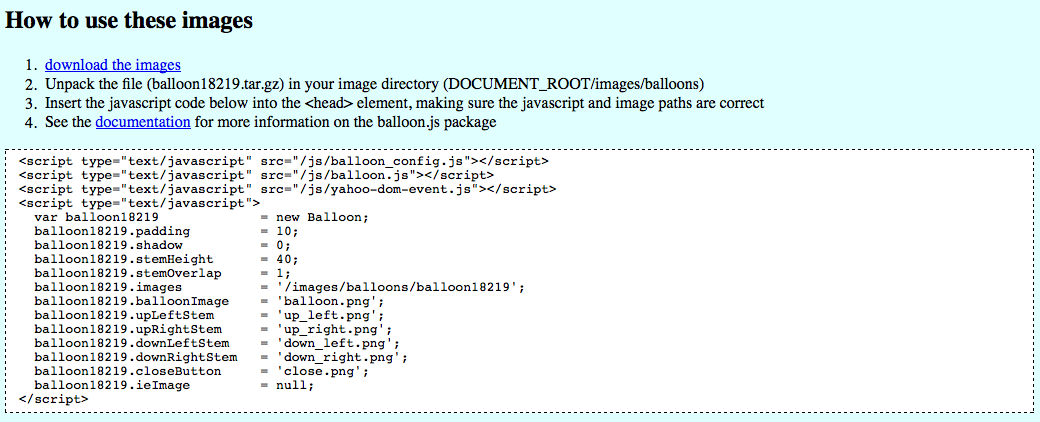Click the 'var balloon18219 = new Balloon;' line
Screen dimensions: 1040x422
pos(202,217)
